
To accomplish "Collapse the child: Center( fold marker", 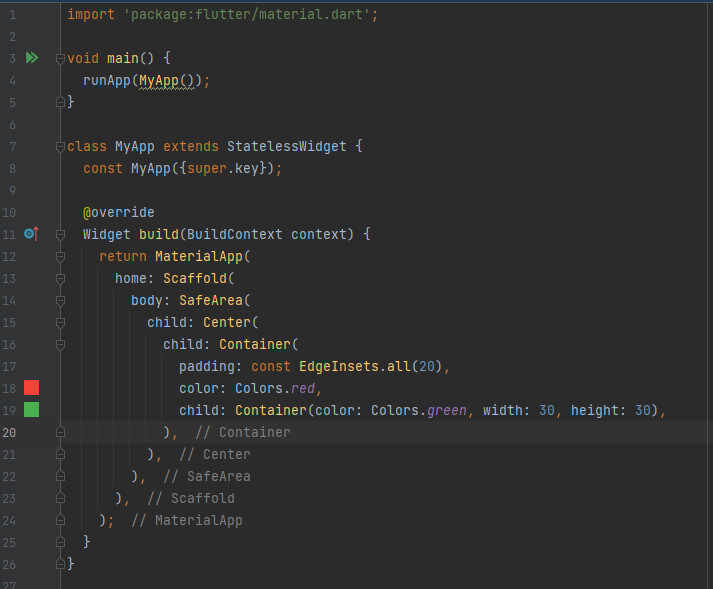I will (60, 322).
